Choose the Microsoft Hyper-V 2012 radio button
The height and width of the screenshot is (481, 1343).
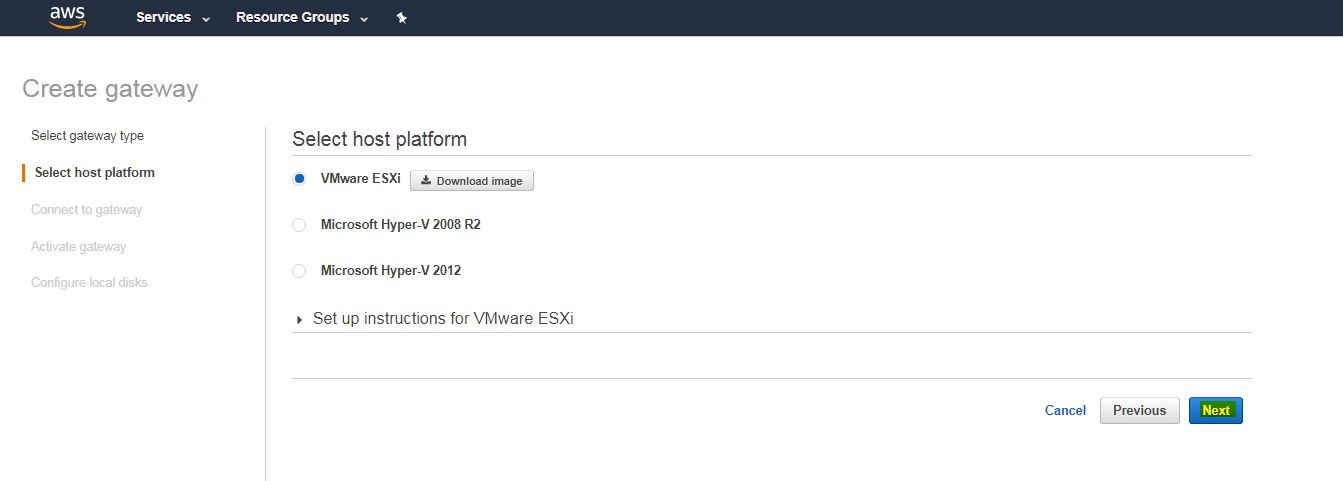[x=299, y=271]
